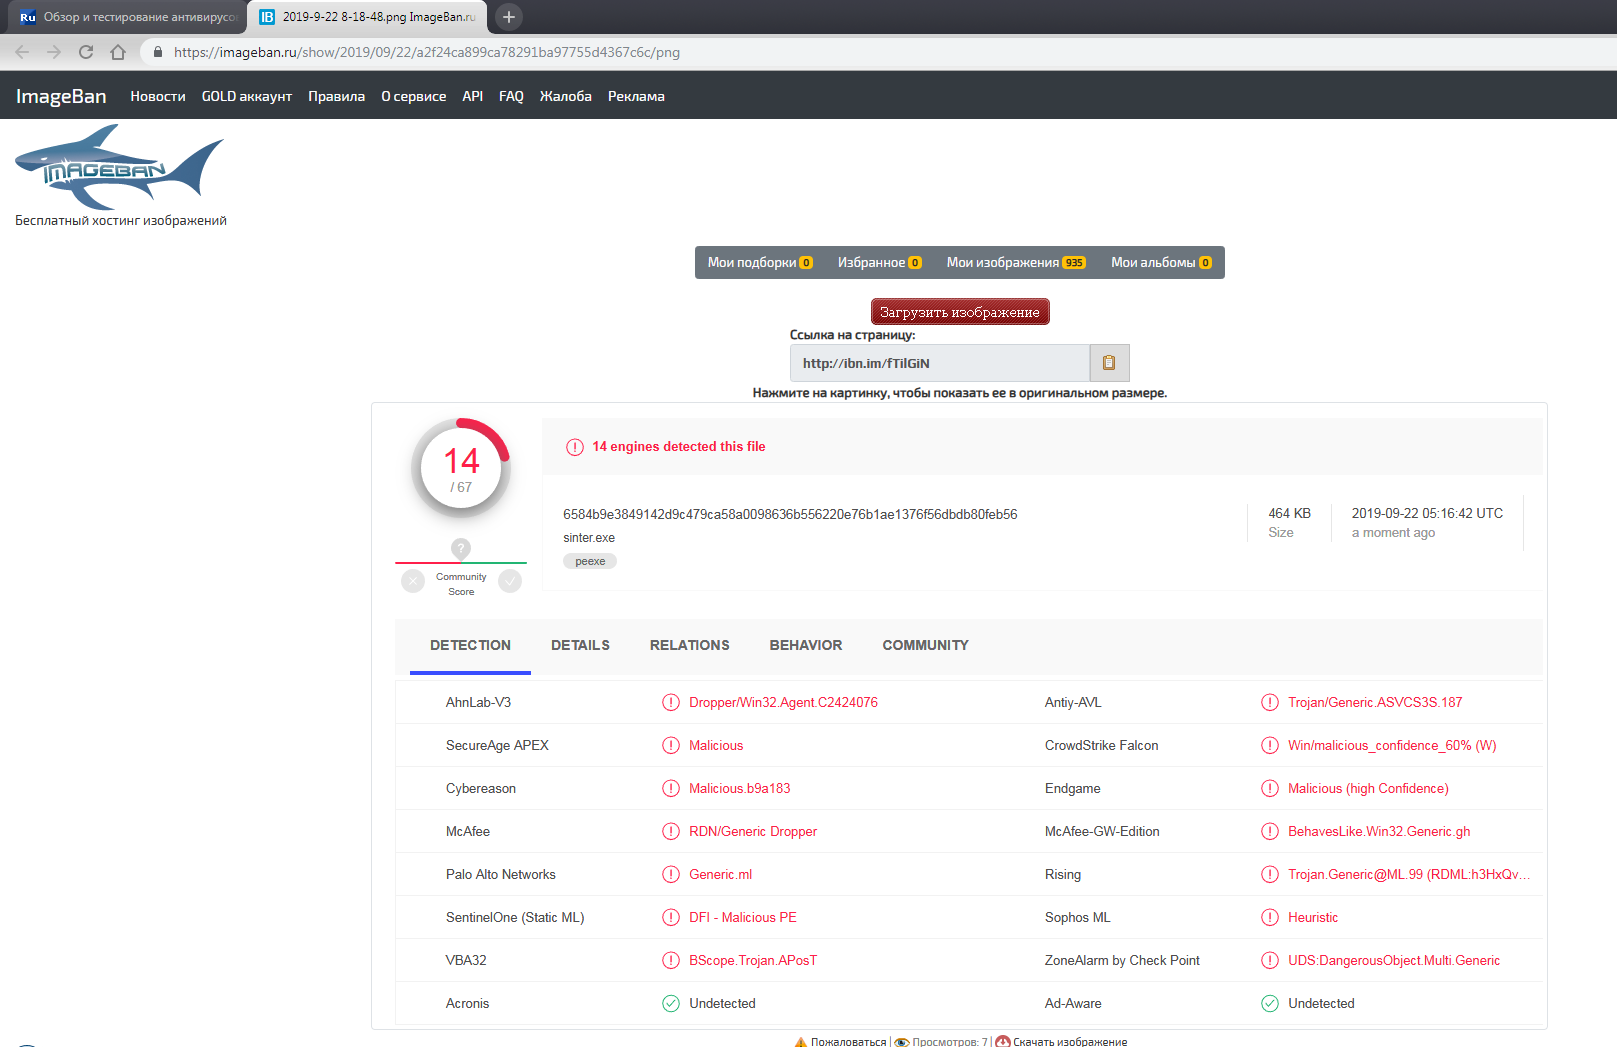Select the '2019-9-22 8-18-48.png ImageBan.ru' tab
Viewport: 1617px width, 1047px height.
click(x=368, y=17)
